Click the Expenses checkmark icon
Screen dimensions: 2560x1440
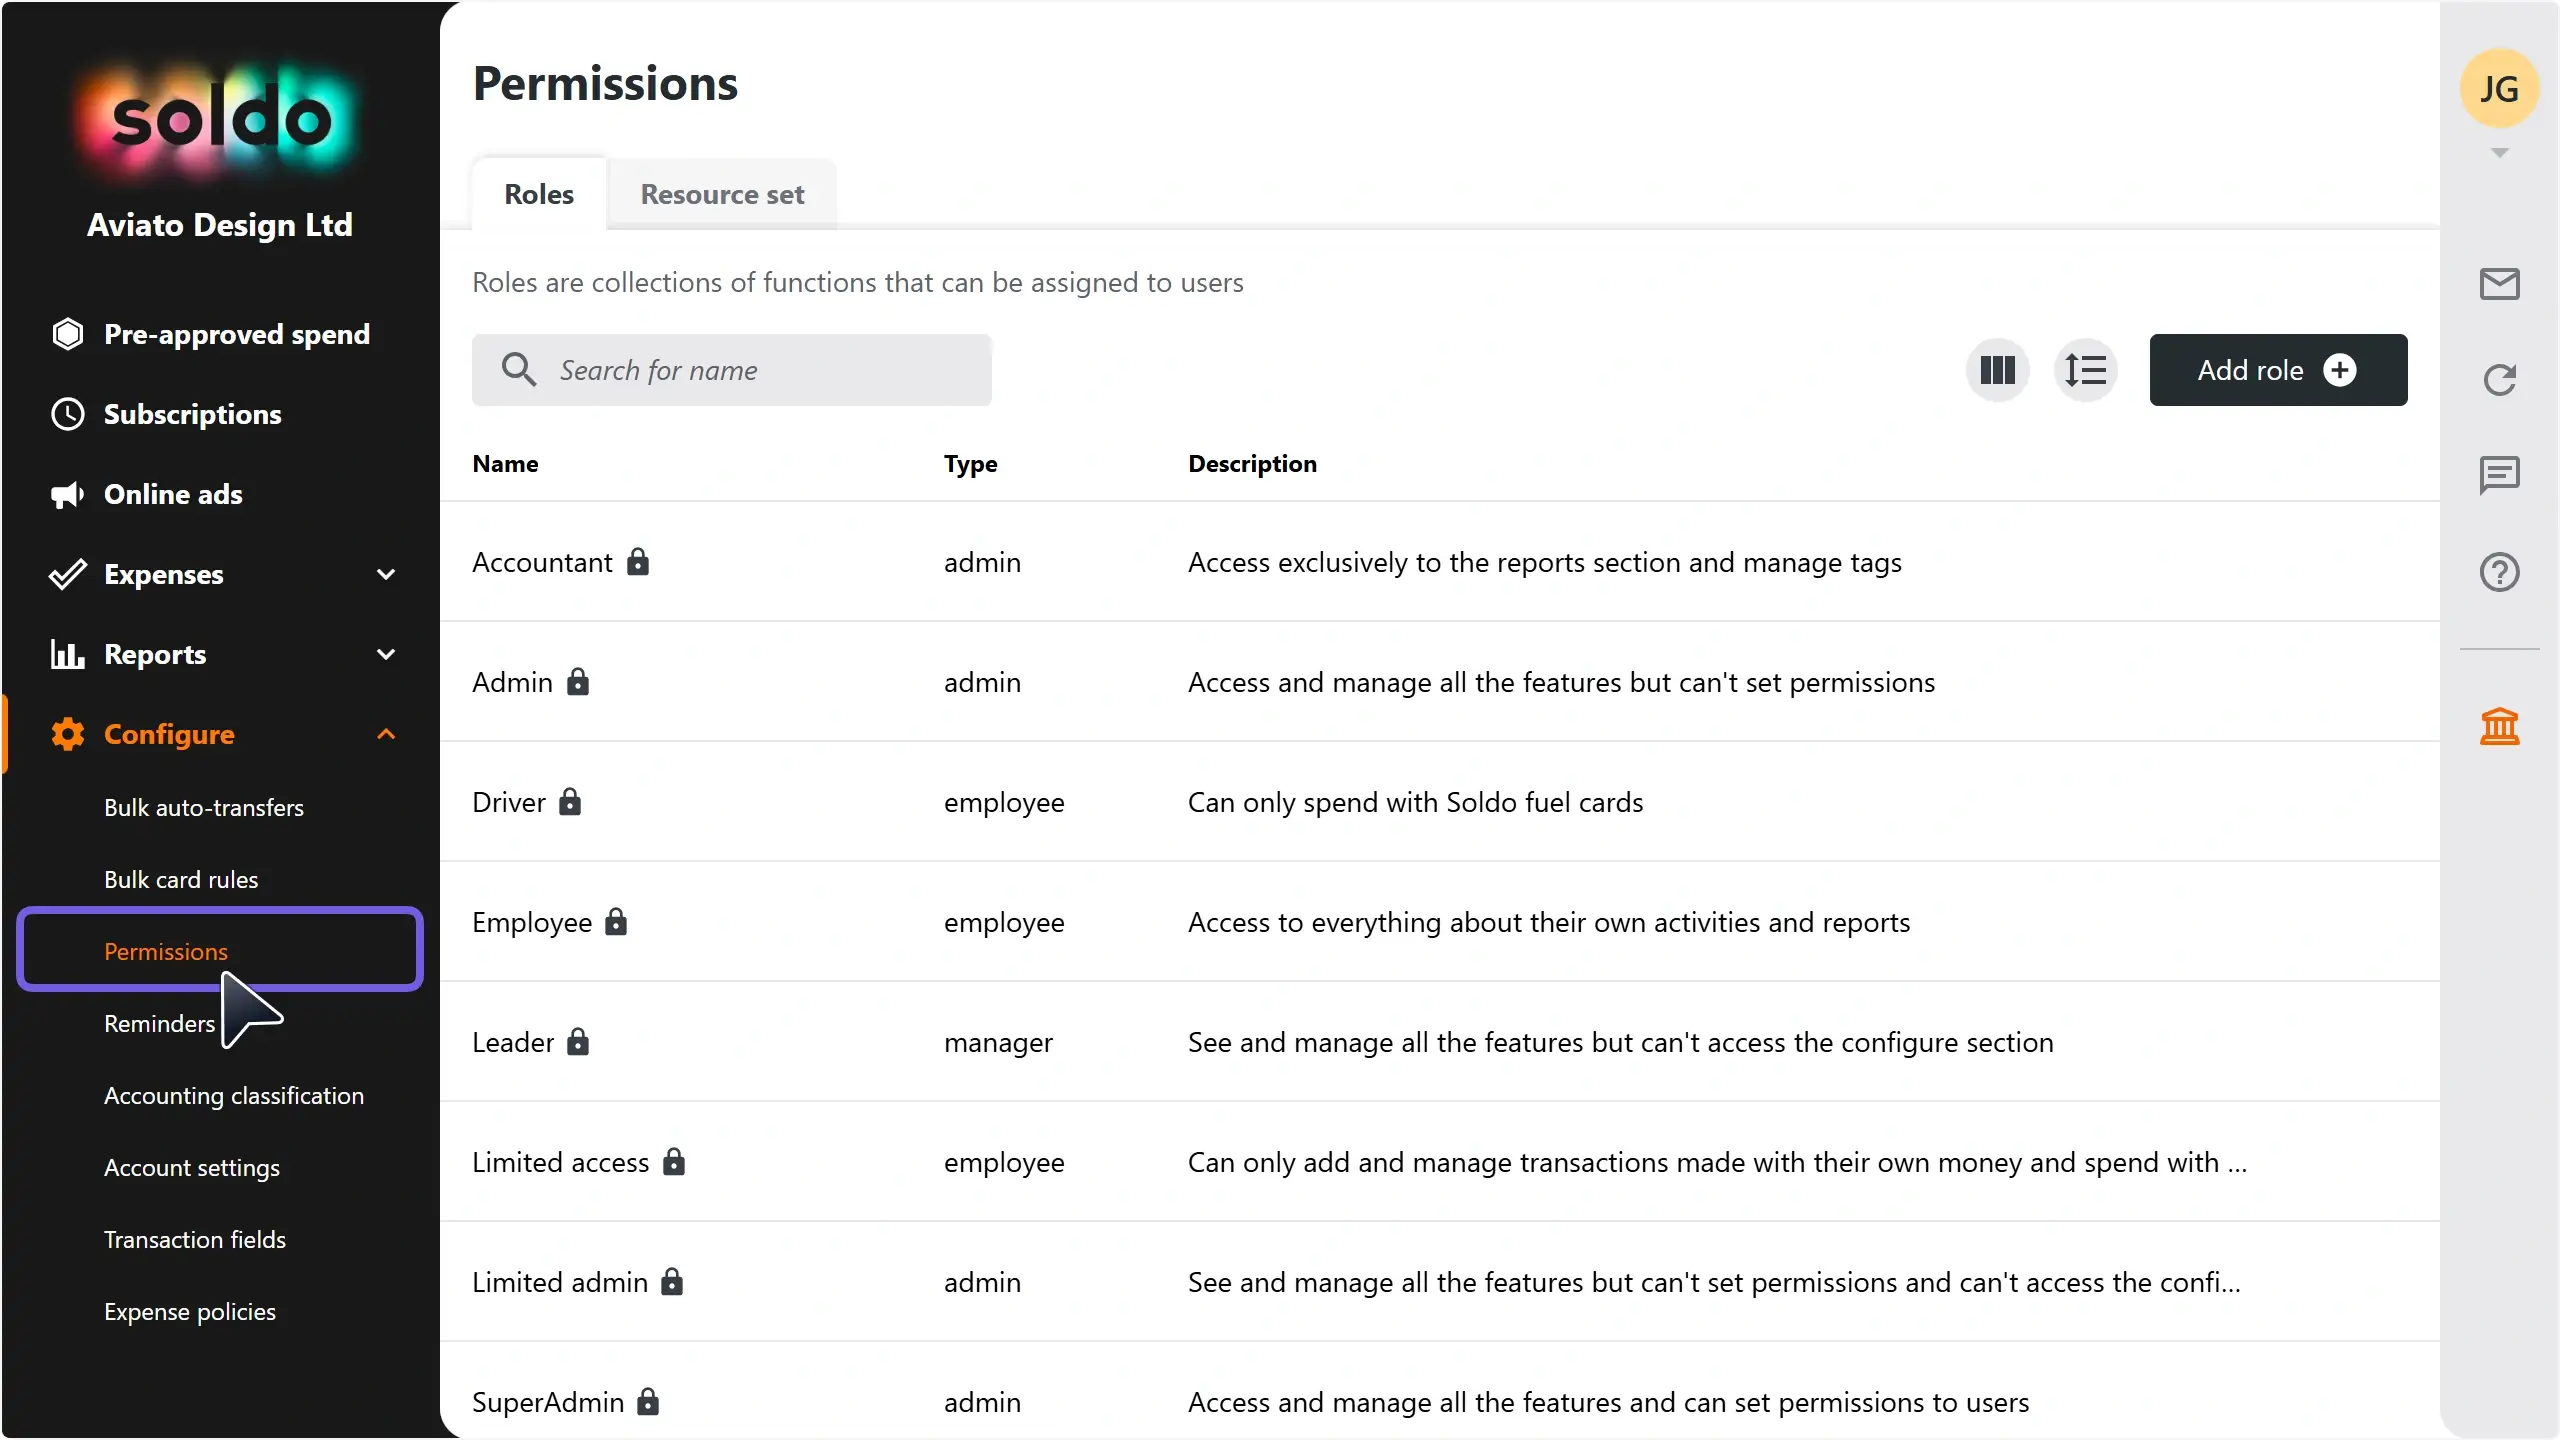[x=68, y=574]
